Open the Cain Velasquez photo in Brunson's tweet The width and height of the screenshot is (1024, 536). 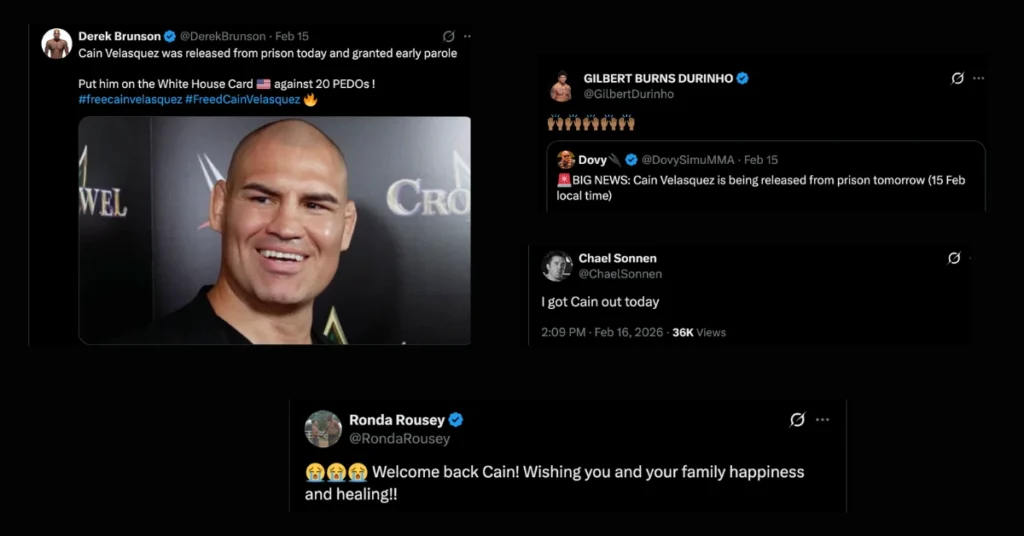(x=274, y=230)
